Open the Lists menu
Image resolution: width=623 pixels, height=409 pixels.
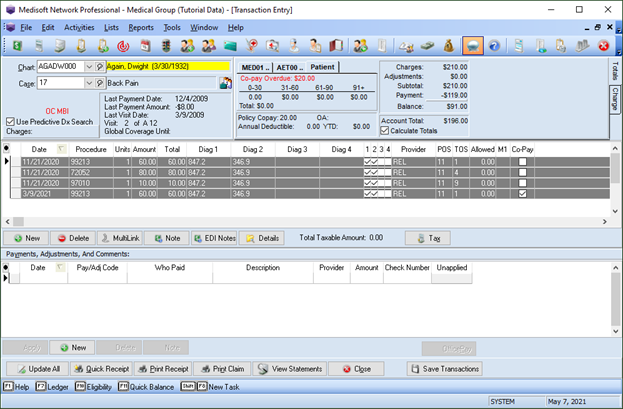111,27
